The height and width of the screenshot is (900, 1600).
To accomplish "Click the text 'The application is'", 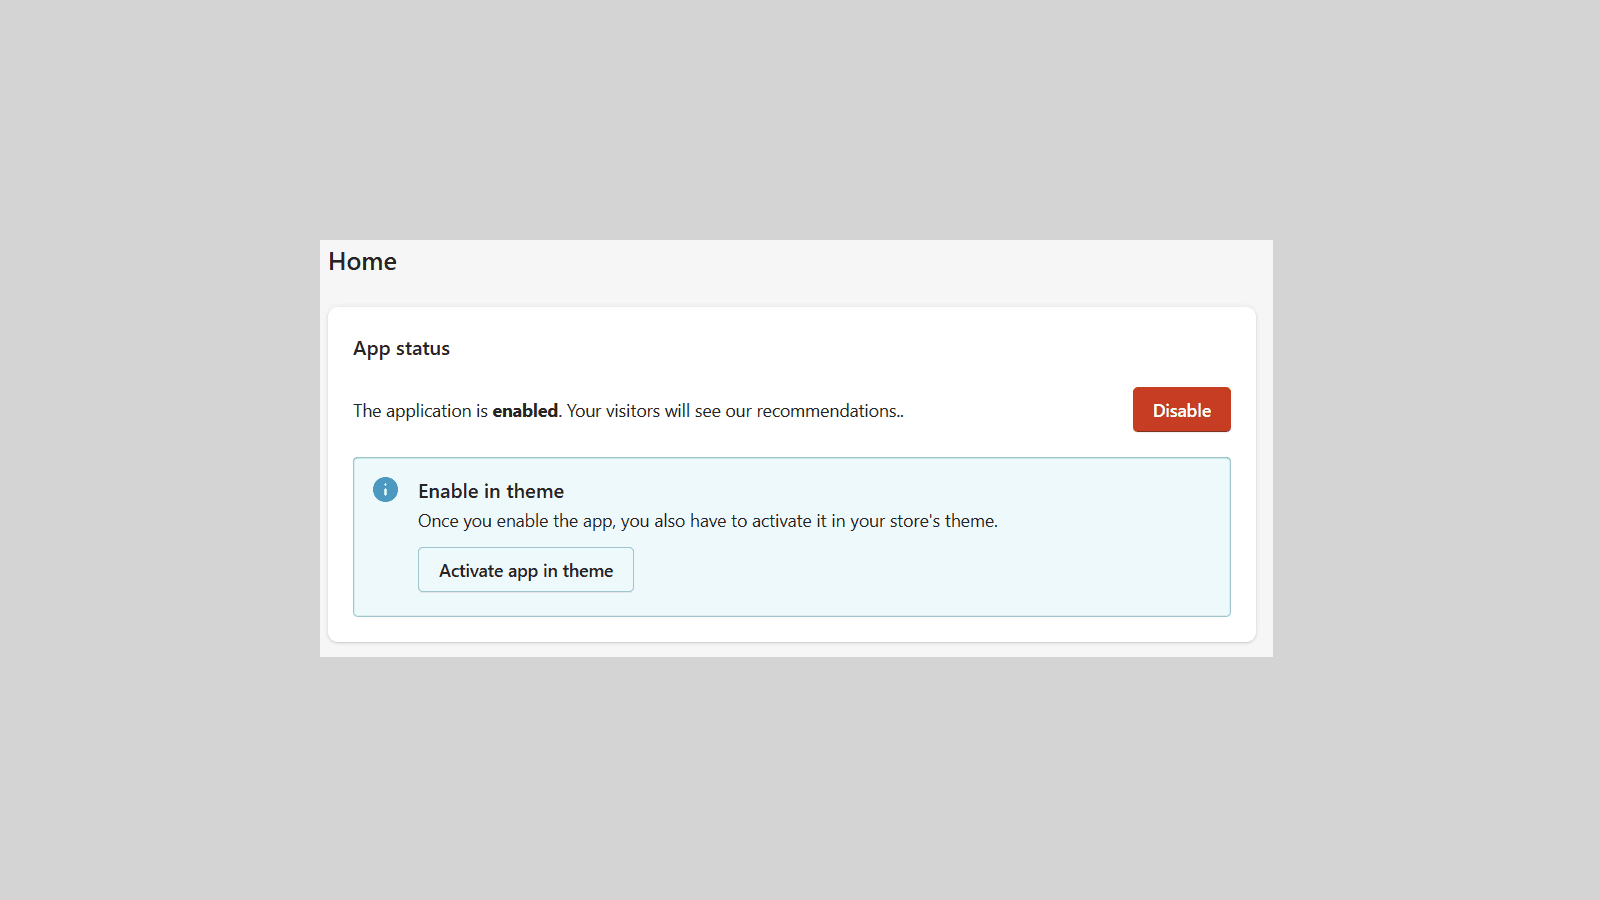I will coord(420,411).
